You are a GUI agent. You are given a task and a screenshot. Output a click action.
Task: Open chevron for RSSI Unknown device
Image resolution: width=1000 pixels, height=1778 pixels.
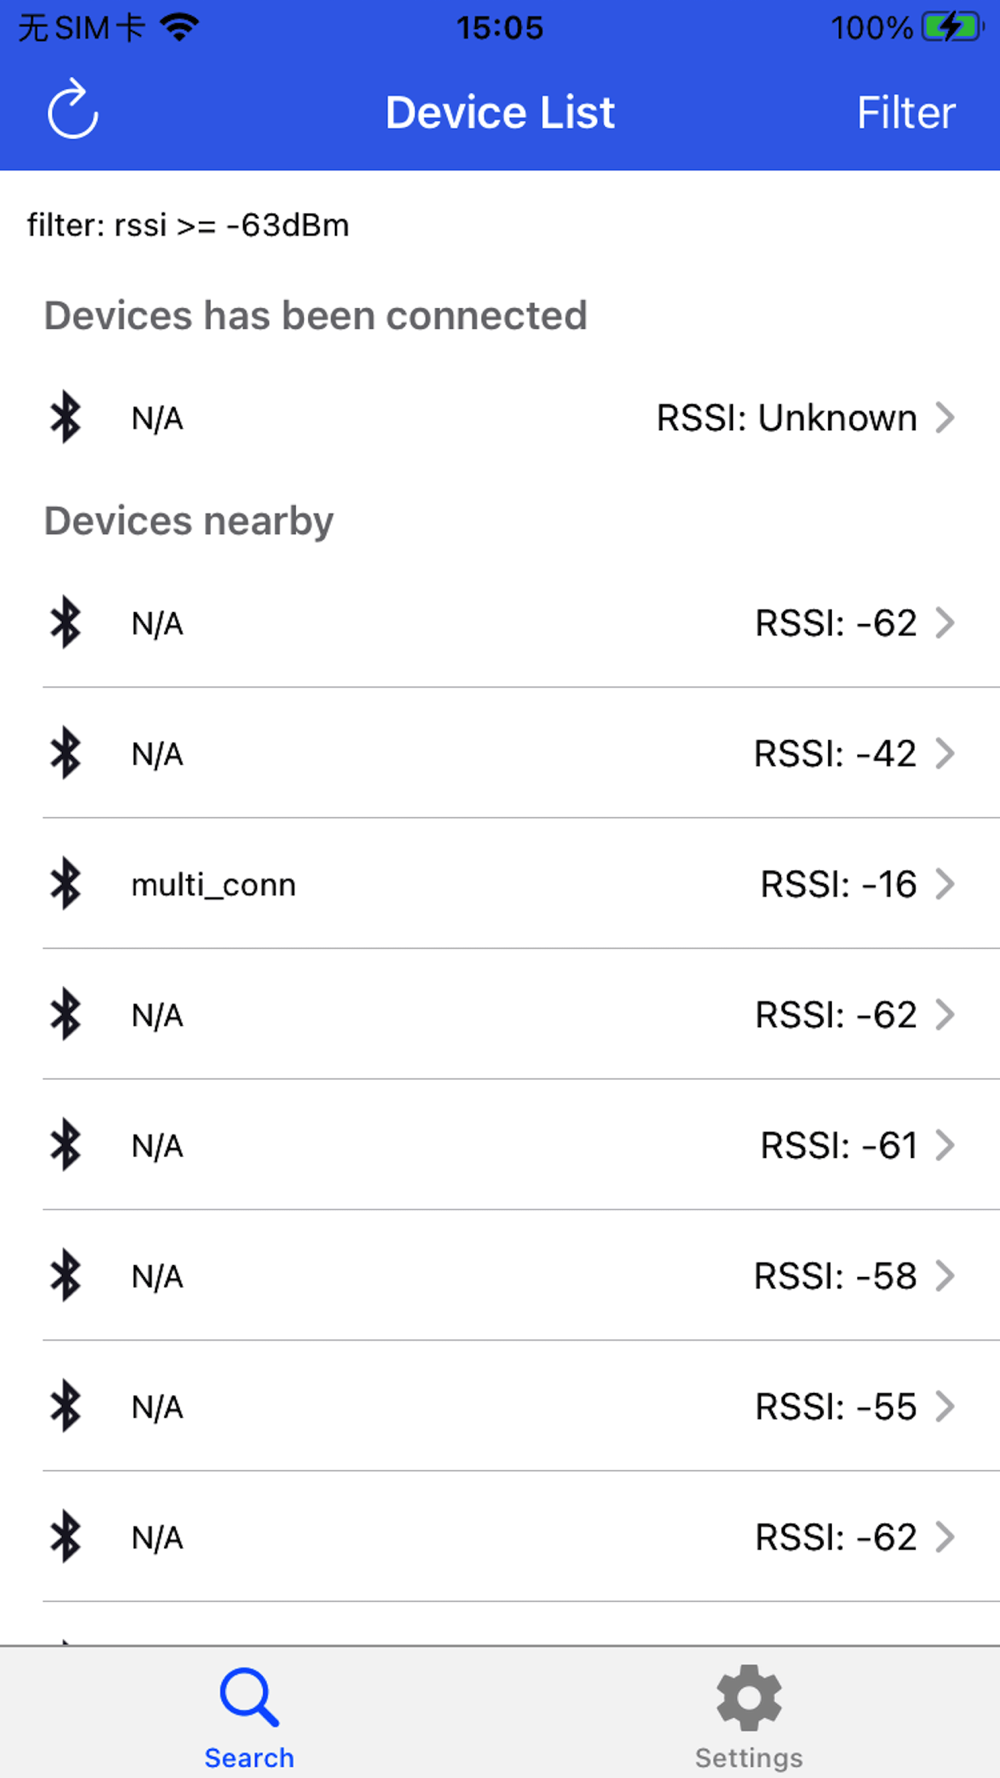click(x=944, y=417)
